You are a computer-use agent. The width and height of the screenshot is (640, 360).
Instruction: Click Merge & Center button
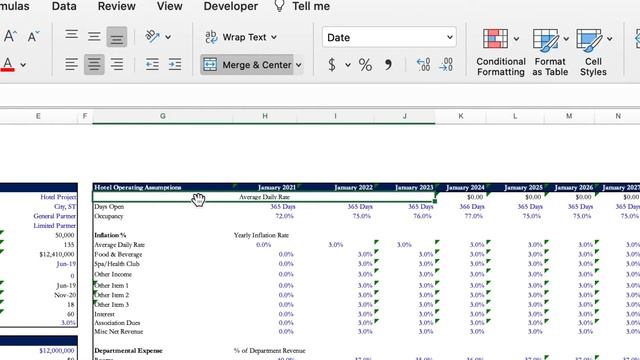click(x=247, y=65)
